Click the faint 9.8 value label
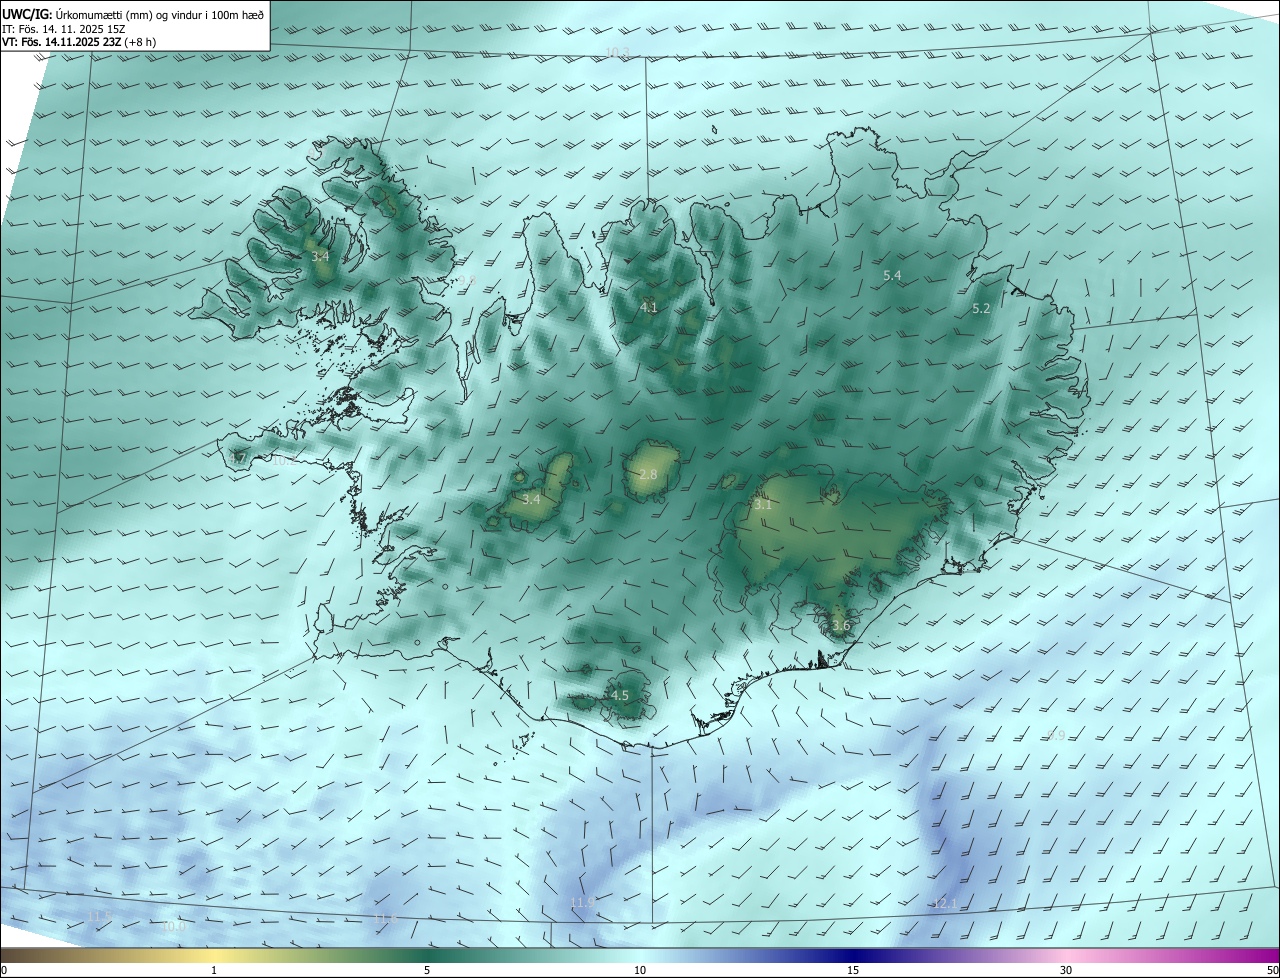 [466, 279]
